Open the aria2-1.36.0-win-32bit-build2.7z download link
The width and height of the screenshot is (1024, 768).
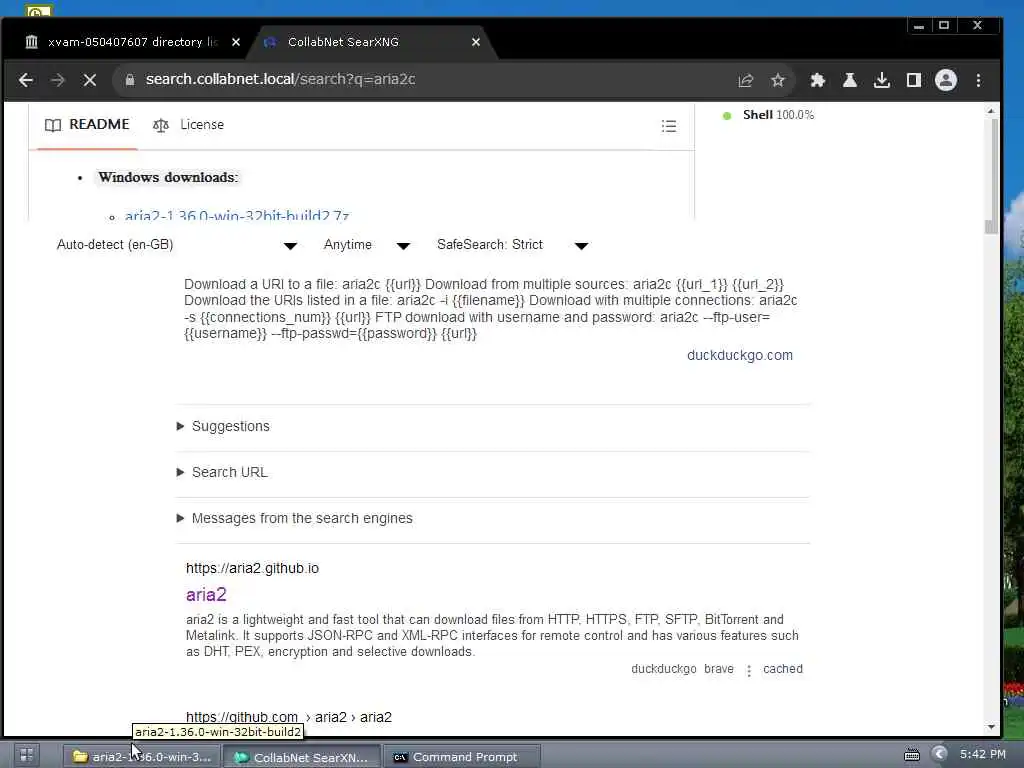click(x=236, y=214)
